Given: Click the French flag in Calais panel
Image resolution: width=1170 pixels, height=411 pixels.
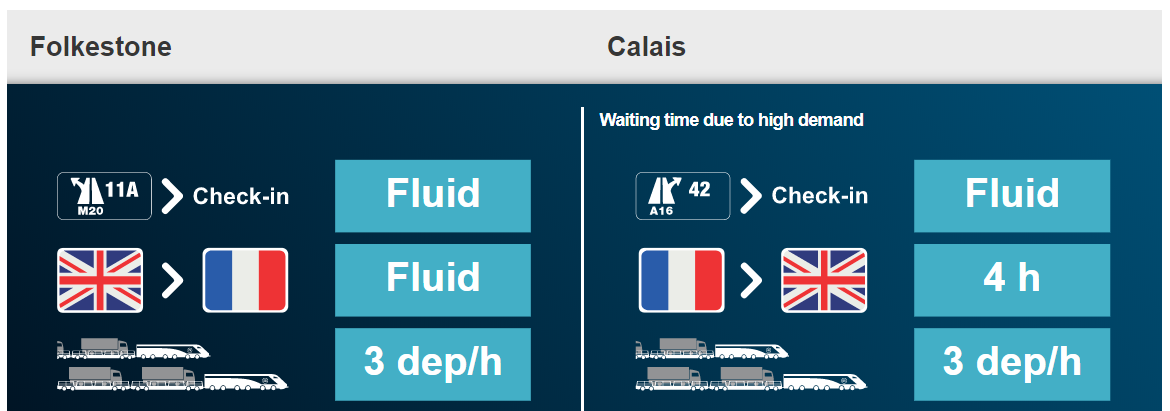Looking at the screenshot, I should tap(681, 280).
